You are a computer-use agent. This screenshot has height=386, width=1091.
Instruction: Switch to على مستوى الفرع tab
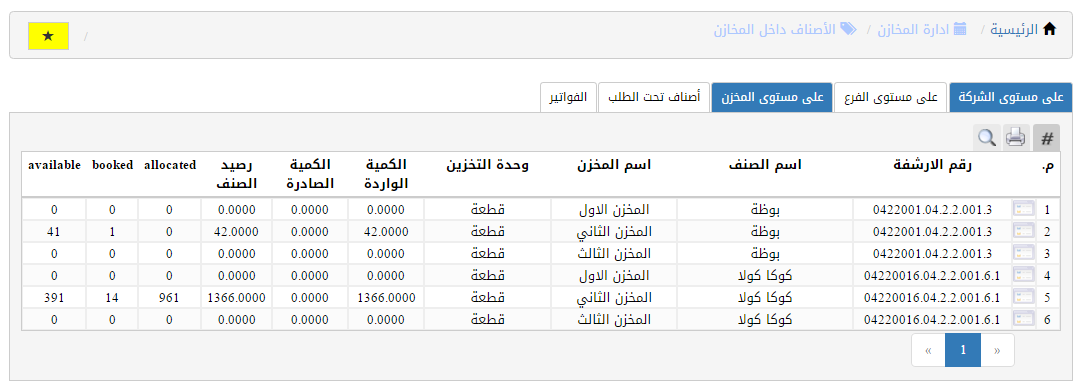[x=891, y=97]
